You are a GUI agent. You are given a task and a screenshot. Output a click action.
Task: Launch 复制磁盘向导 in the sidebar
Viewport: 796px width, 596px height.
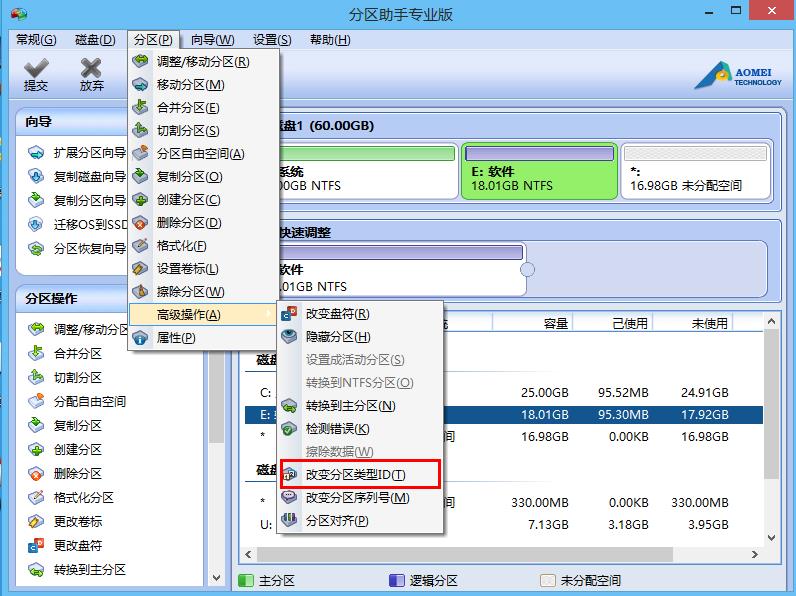coord(89,176)
